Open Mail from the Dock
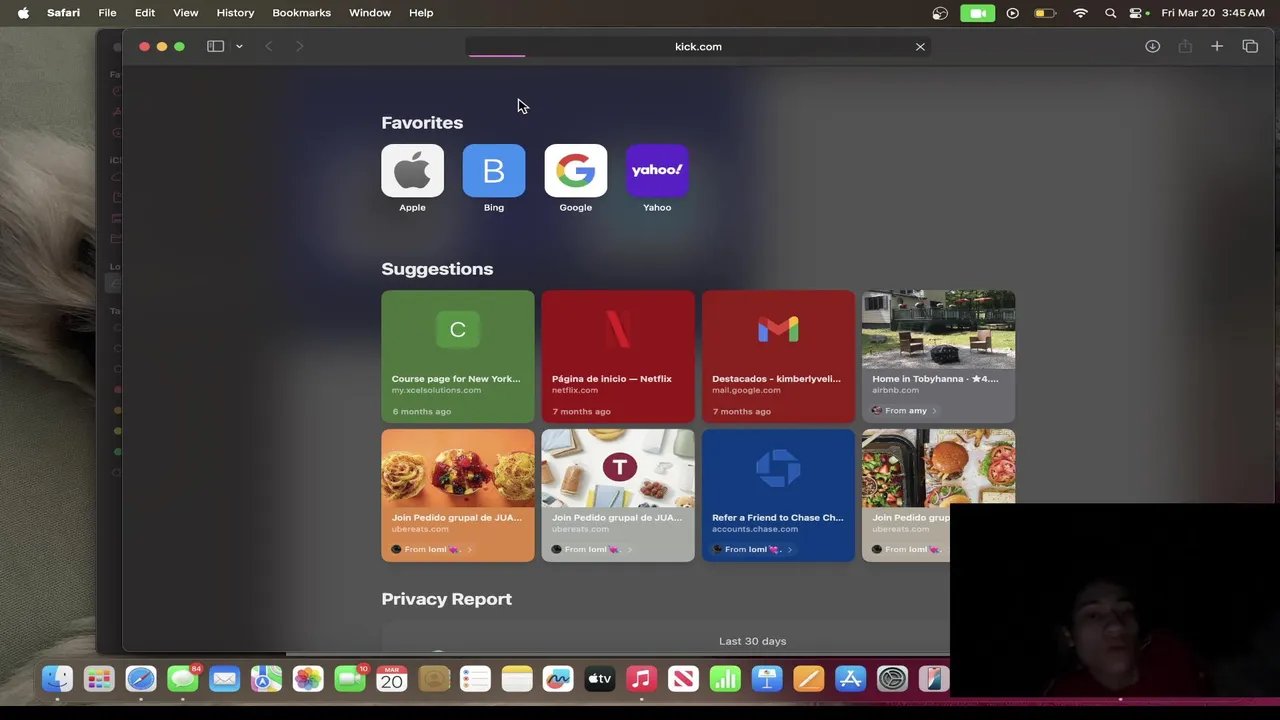This screenshot has width=1280, height=720. click(225, 680)
